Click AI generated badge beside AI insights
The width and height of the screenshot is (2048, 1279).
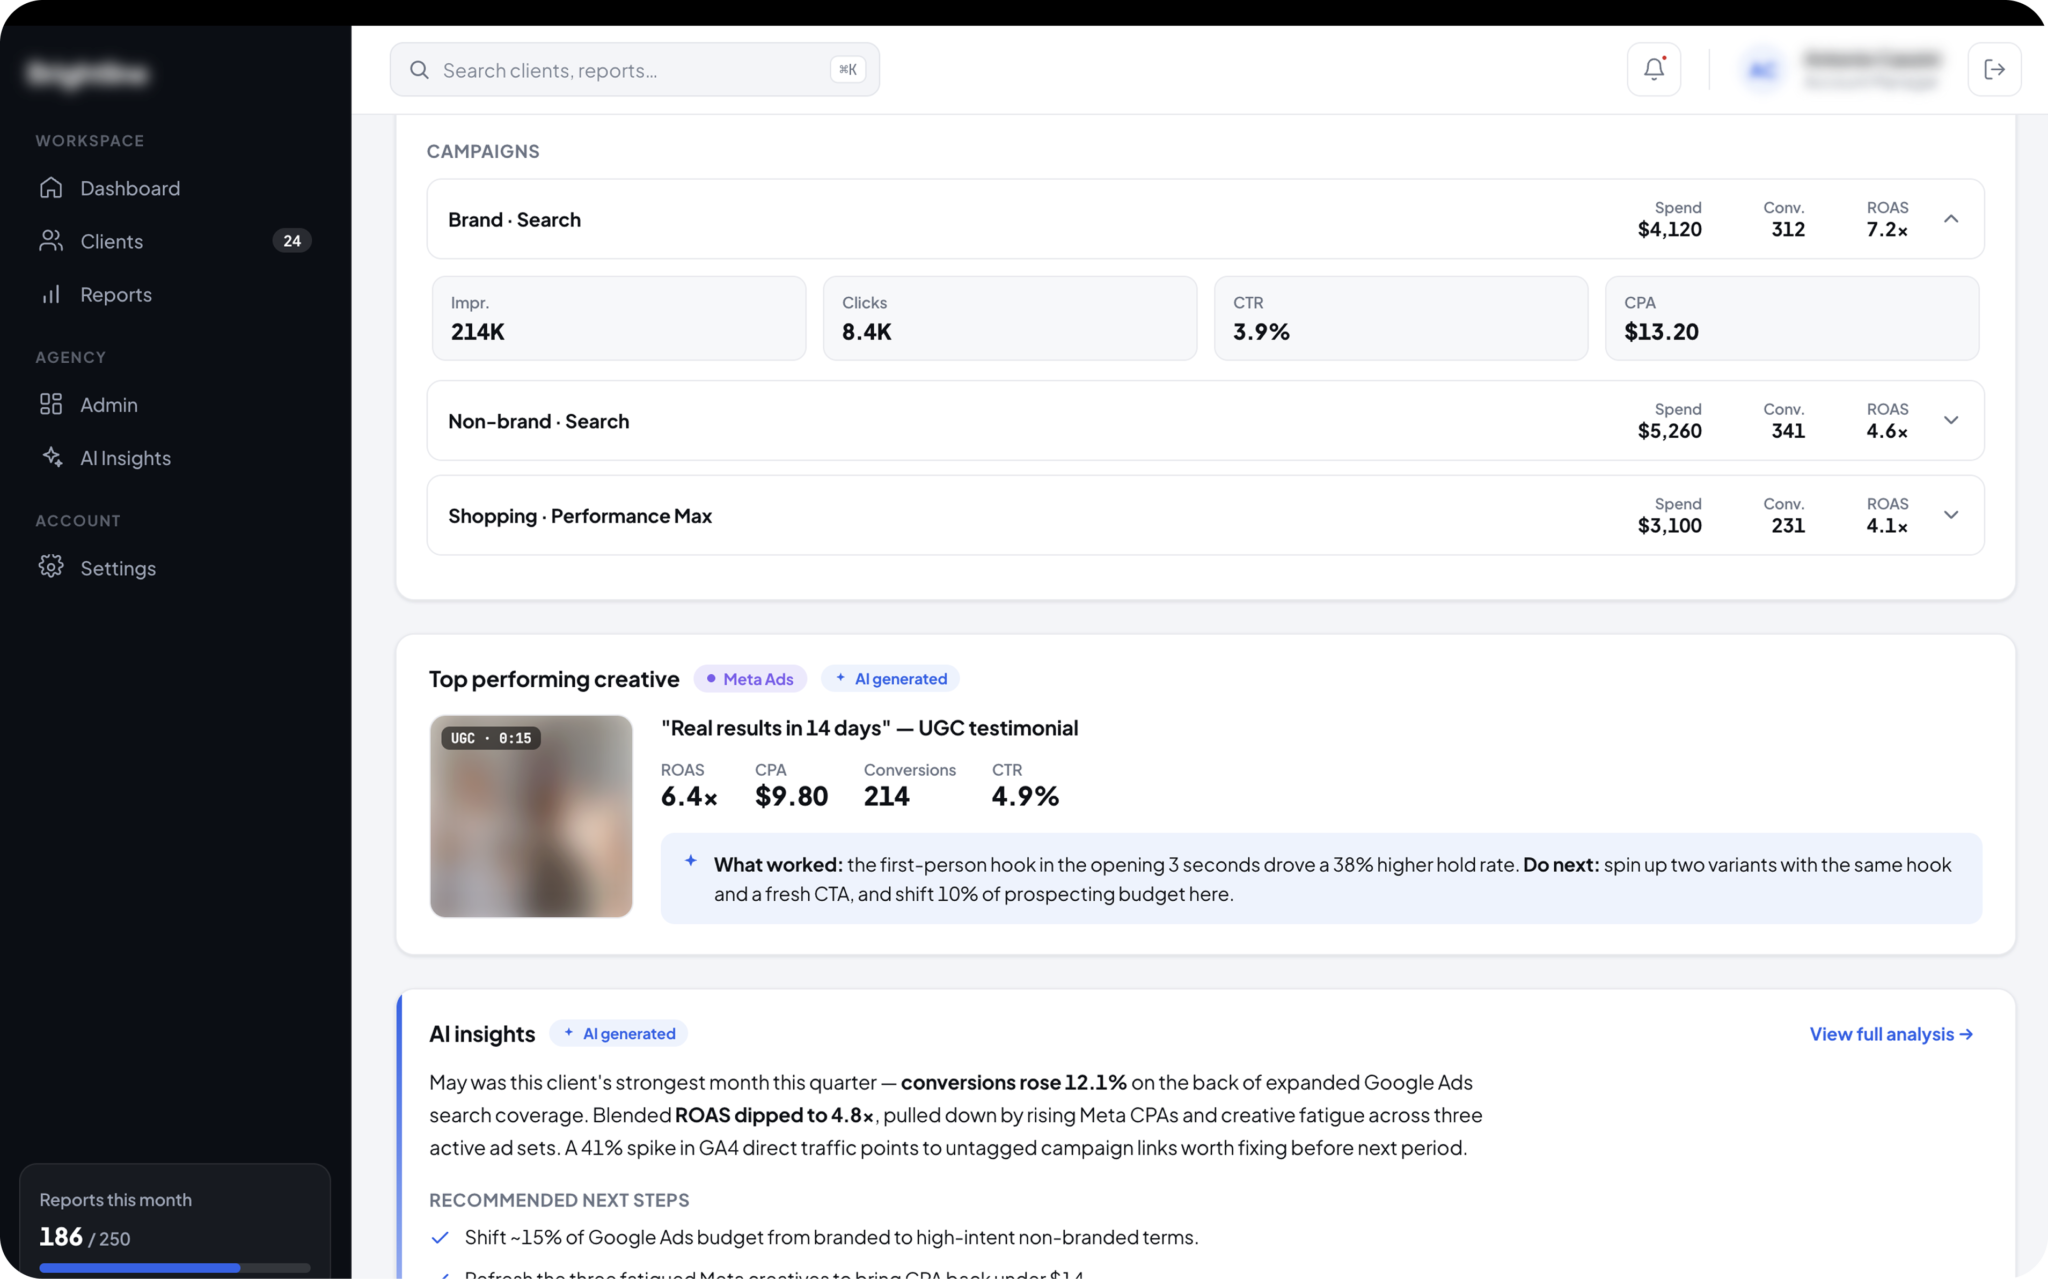pyautogui.click(x=618, y=1034)
